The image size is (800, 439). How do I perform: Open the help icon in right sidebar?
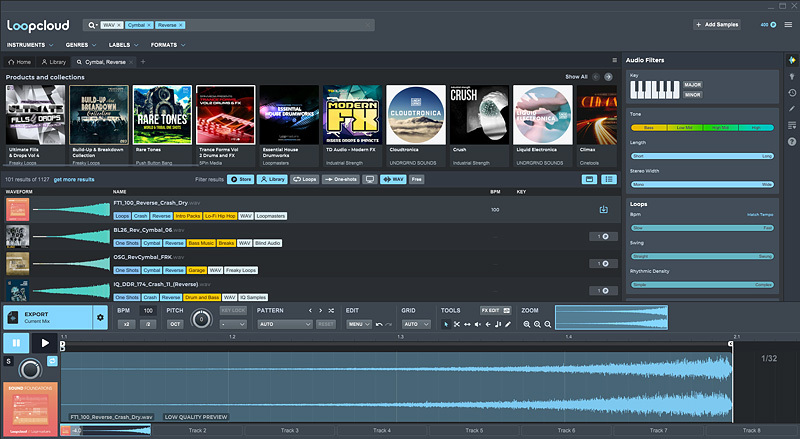pos(792,141)
